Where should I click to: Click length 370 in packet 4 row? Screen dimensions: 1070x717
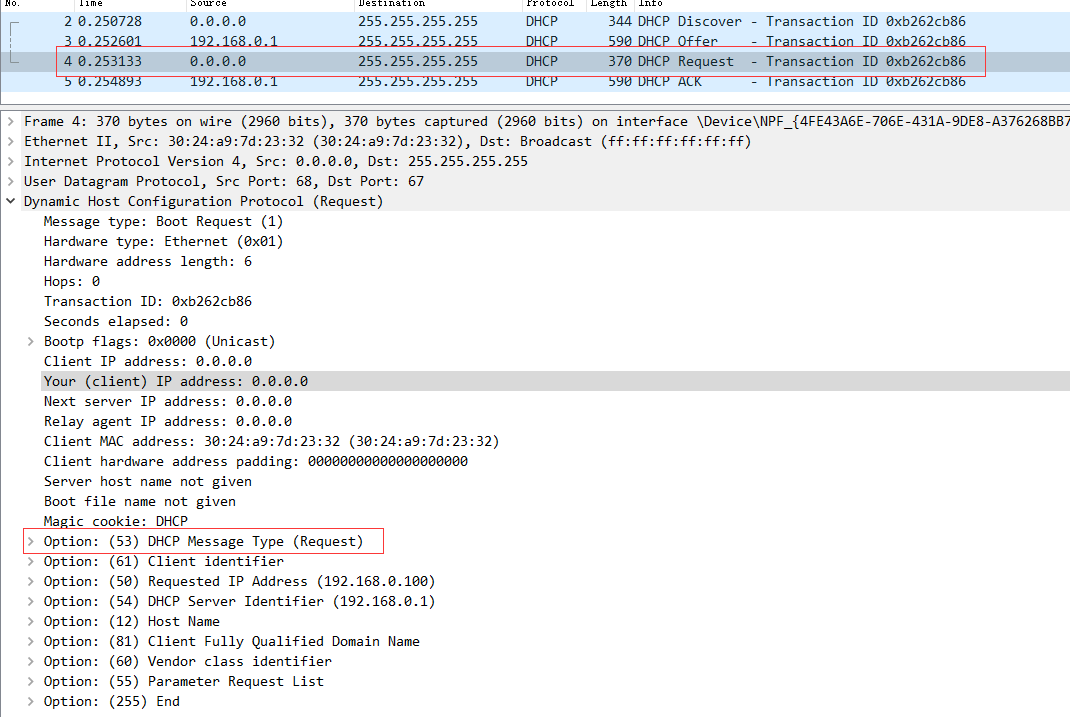pos(620,61)
